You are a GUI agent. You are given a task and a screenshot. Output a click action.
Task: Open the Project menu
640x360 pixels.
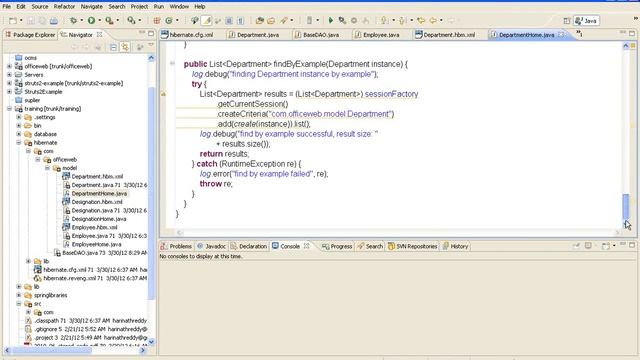coord(139,7)
